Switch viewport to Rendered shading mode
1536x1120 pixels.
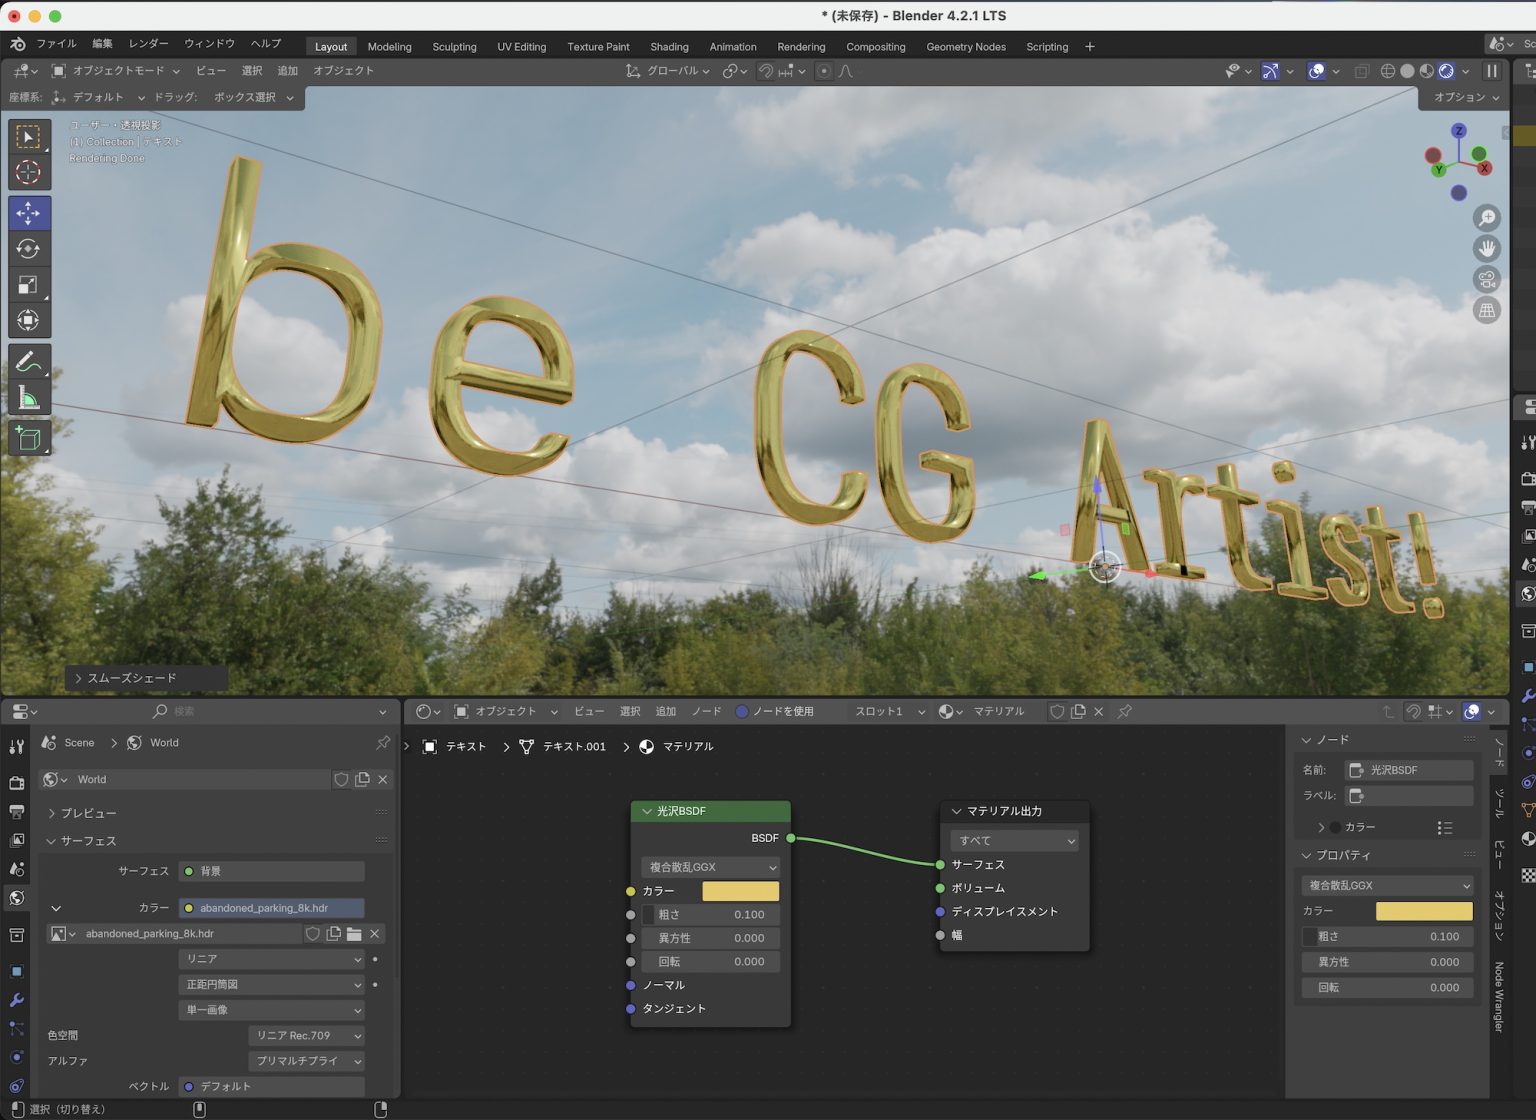pos(1445,71)
